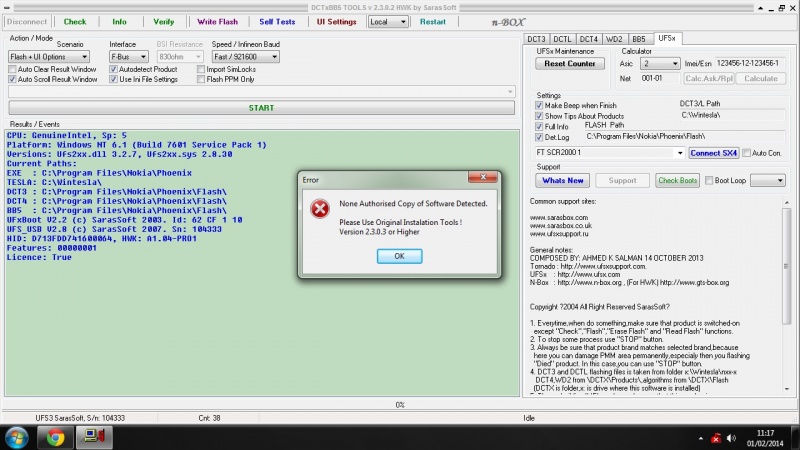Launch Google Chrome from the taskbar

(55, 438)
